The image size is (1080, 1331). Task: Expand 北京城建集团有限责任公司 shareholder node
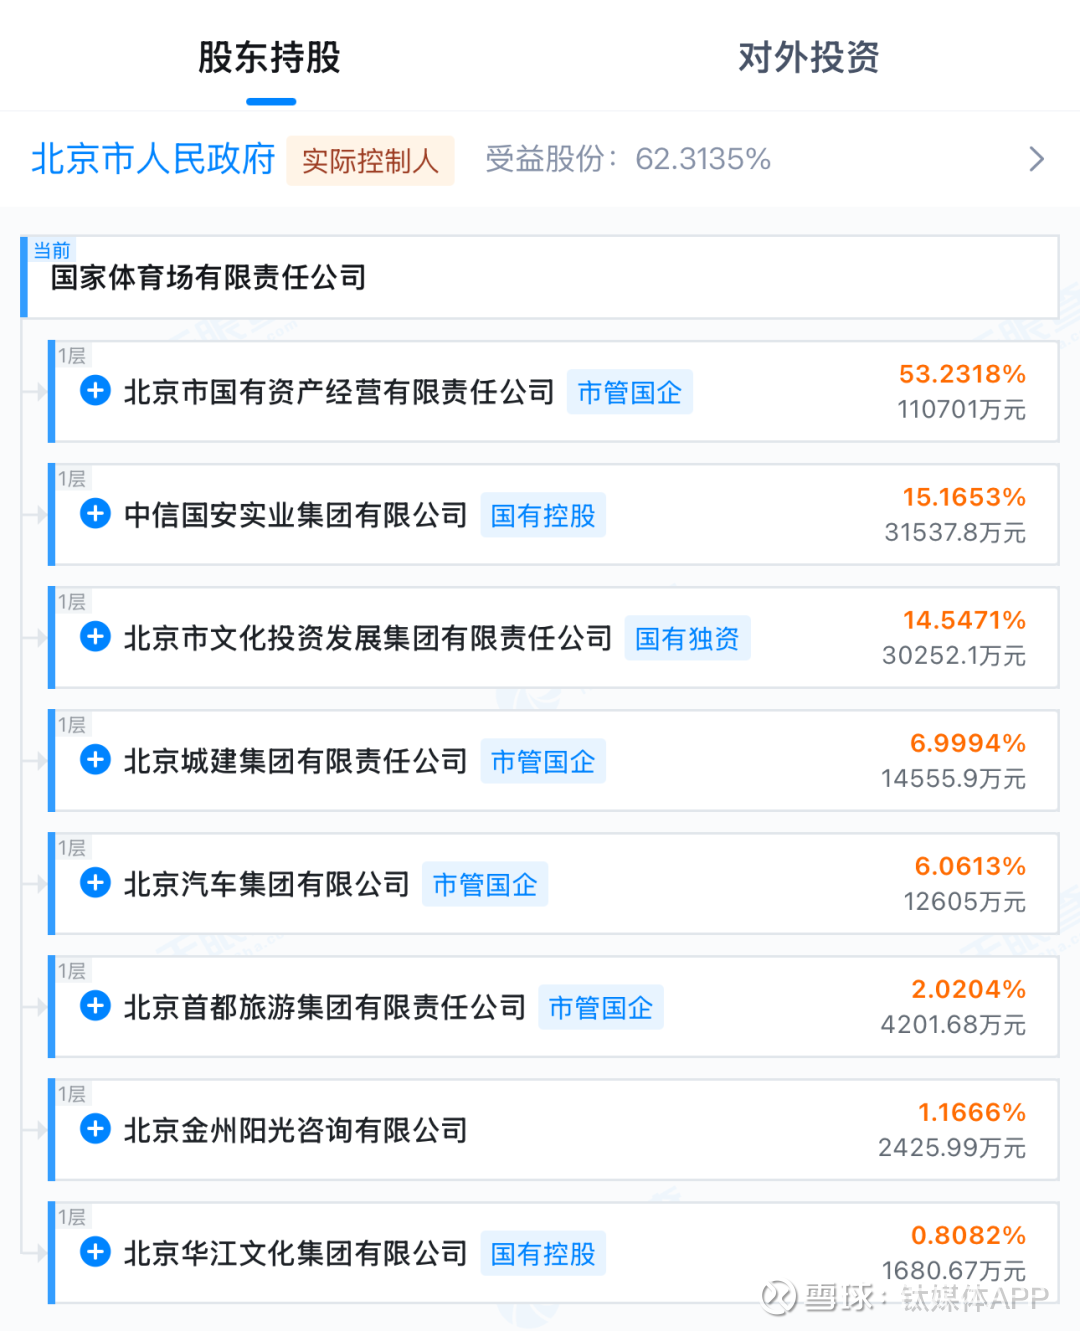[96, 760]
